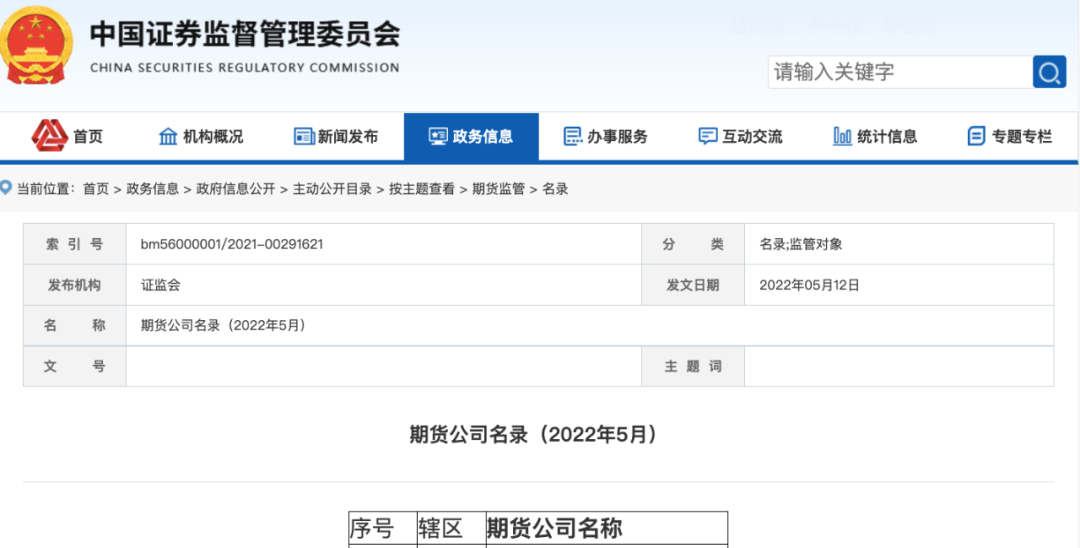Follow the 政府信息公开 breadcrumb link
Image resolution: width=1080 pixels, height=548 pixels.
(x=236, y=189)
